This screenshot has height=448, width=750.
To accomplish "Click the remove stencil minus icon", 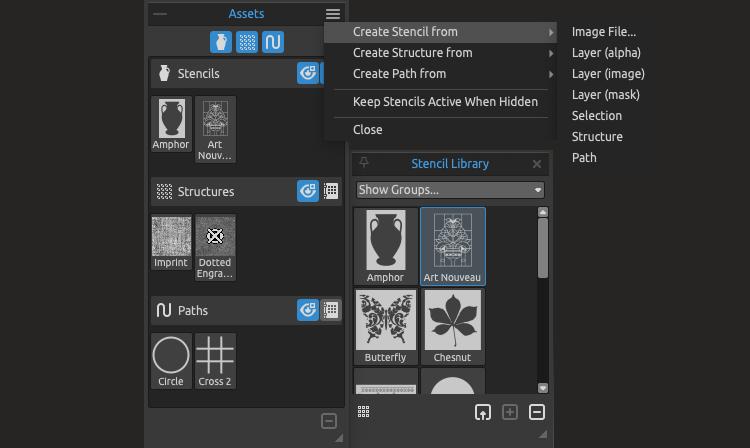I will [x=537, y=412].
